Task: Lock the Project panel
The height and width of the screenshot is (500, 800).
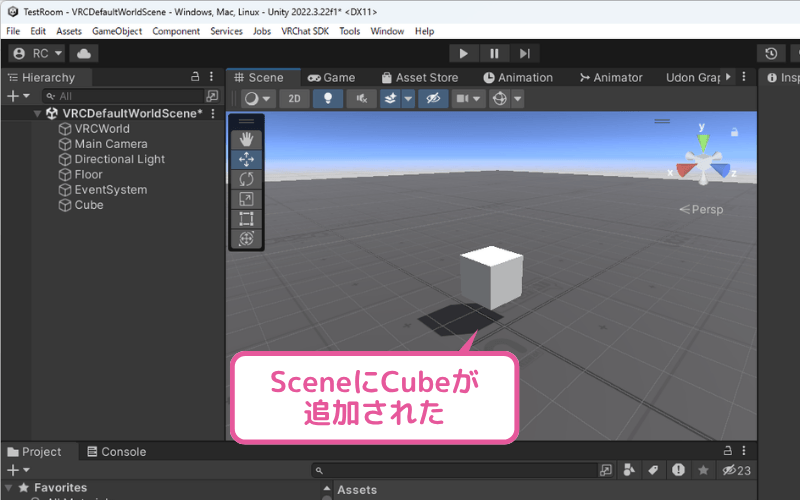Action: [x=728, y=451]
